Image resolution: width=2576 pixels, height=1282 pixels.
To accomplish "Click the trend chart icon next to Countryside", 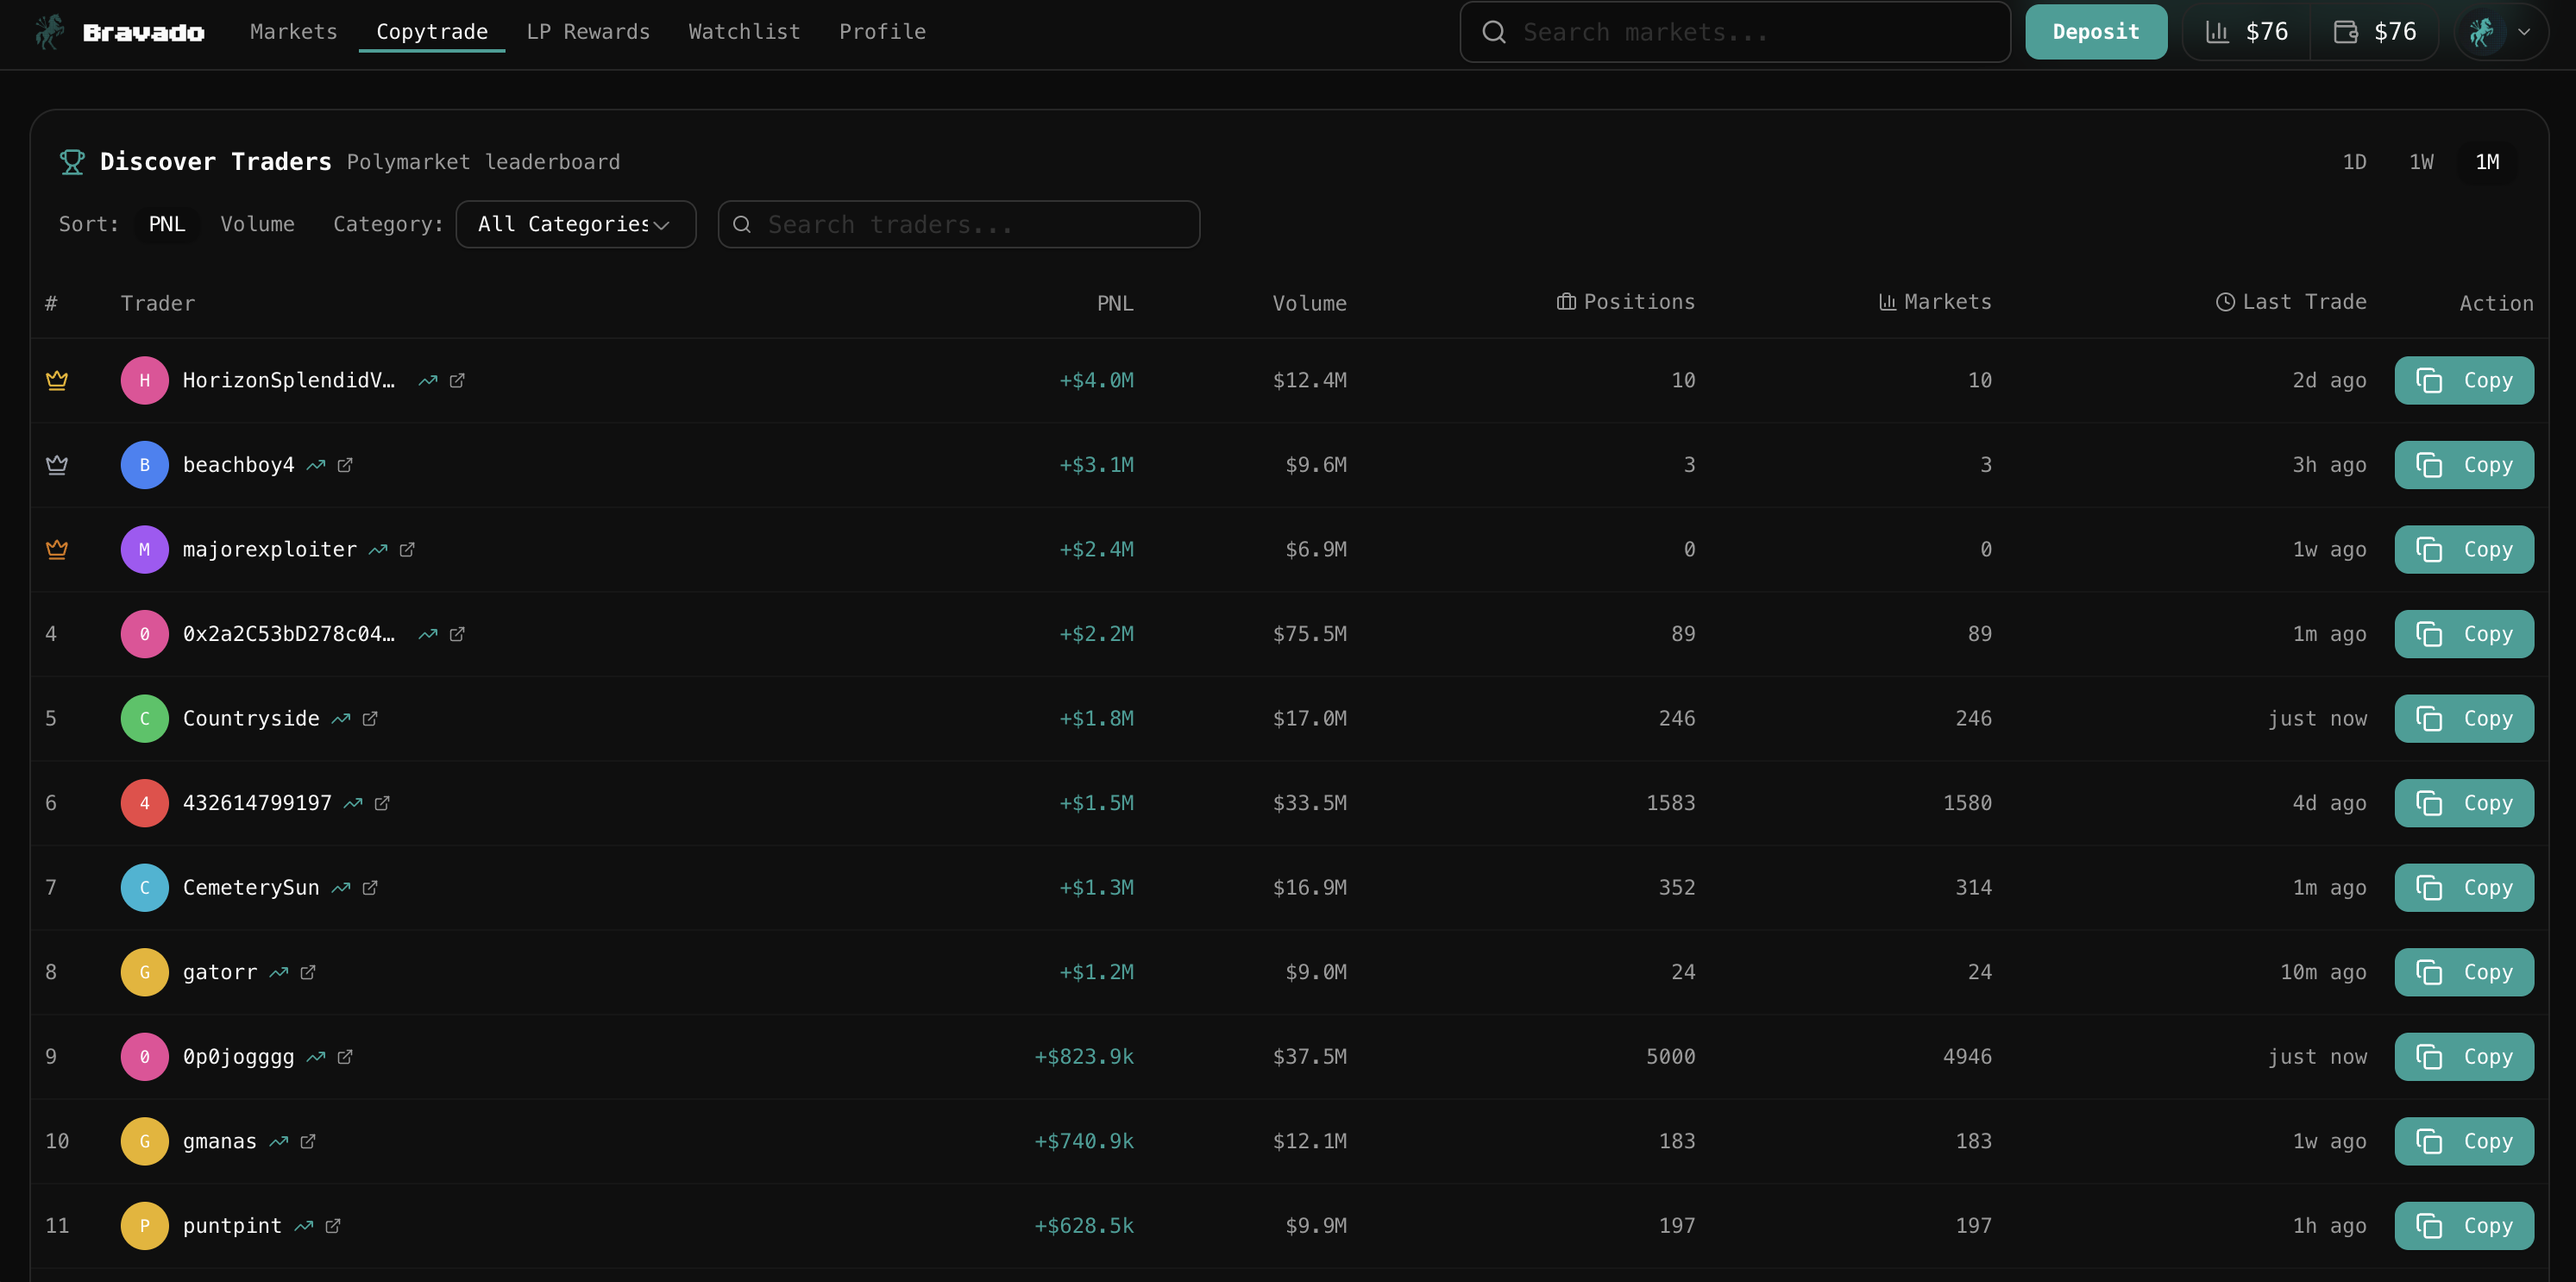I will (x=341, y=719).
